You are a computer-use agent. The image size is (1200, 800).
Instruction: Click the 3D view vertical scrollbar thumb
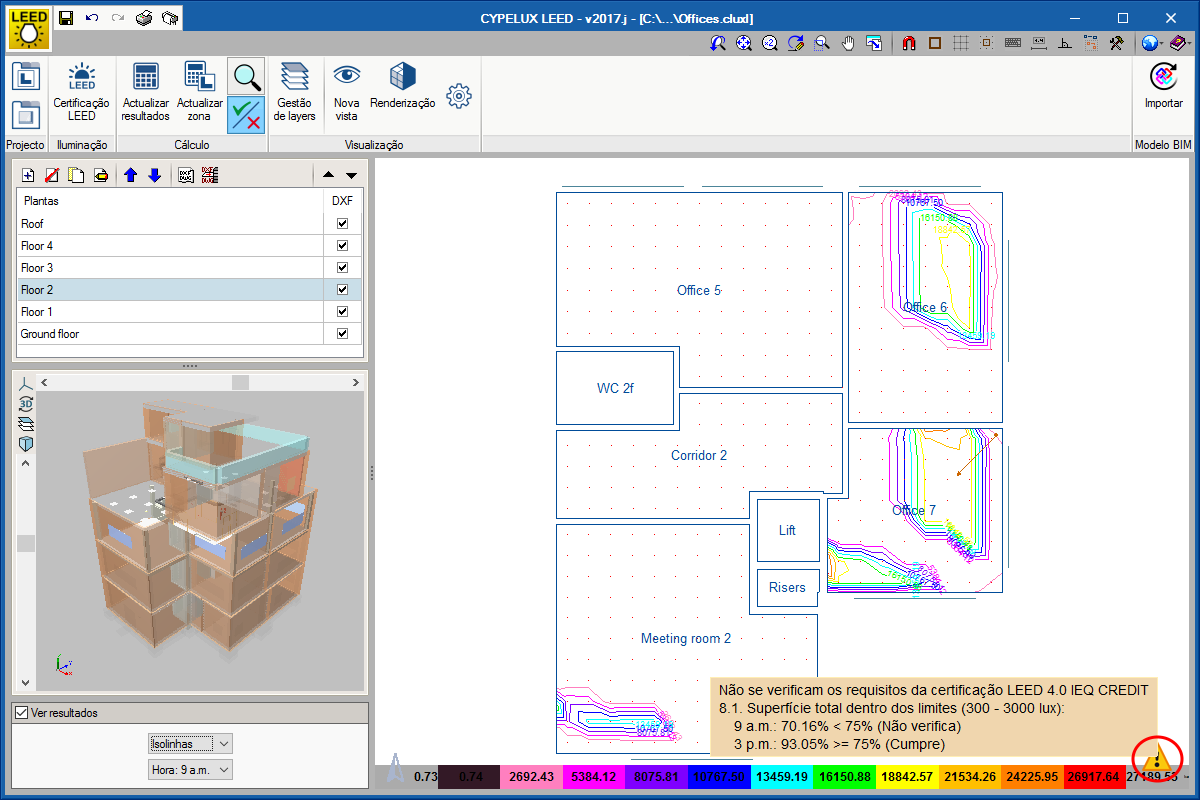pyautogui.click(x=26, y=543)
